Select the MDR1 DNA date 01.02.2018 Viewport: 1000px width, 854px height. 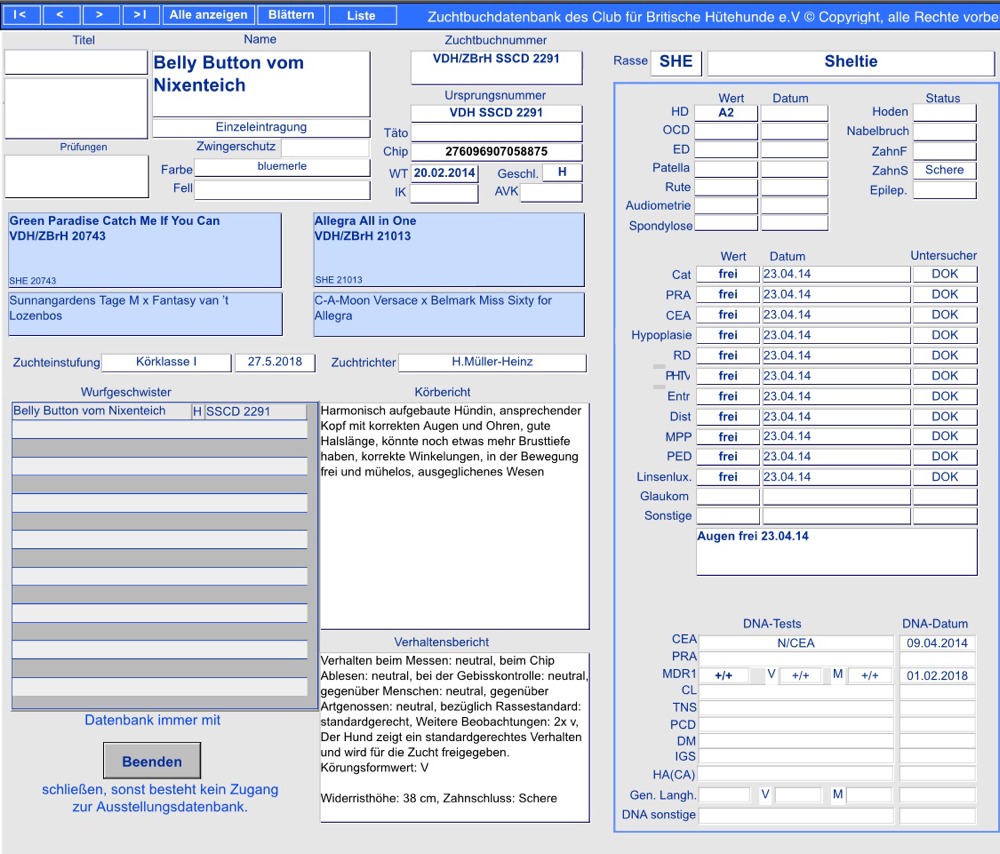coord(937,675)
